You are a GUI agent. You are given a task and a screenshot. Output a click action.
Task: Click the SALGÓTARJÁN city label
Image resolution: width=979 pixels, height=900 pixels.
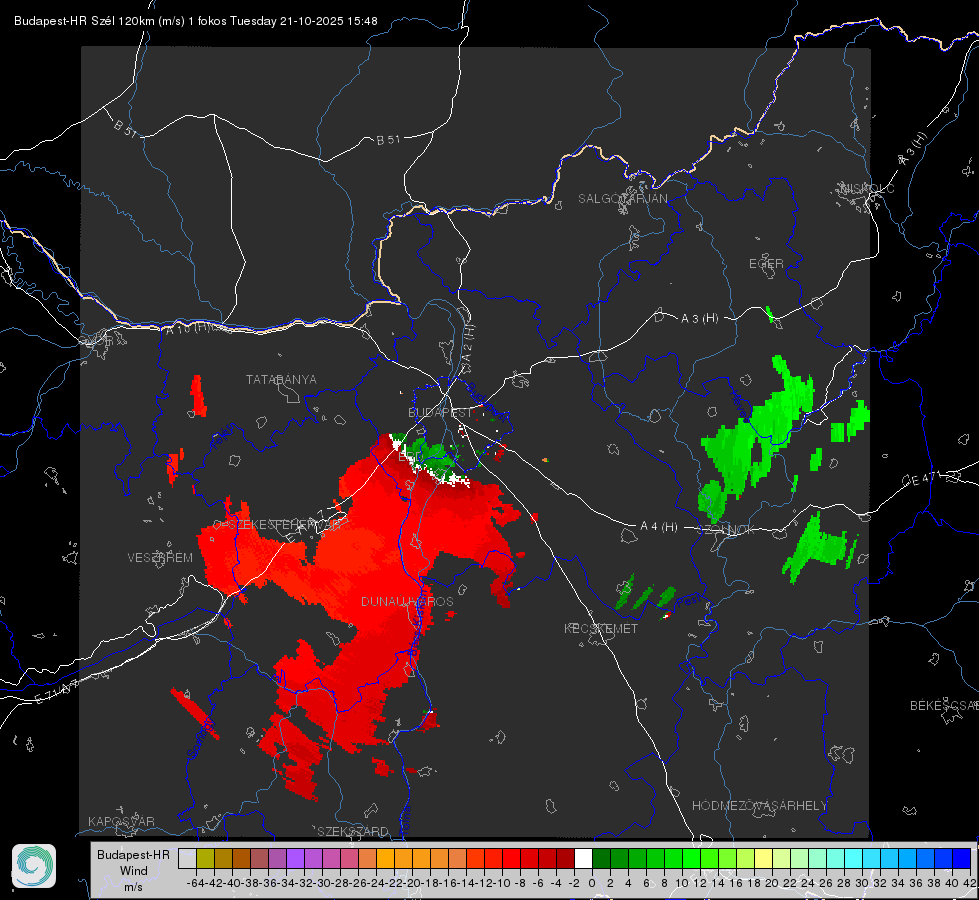622,199
